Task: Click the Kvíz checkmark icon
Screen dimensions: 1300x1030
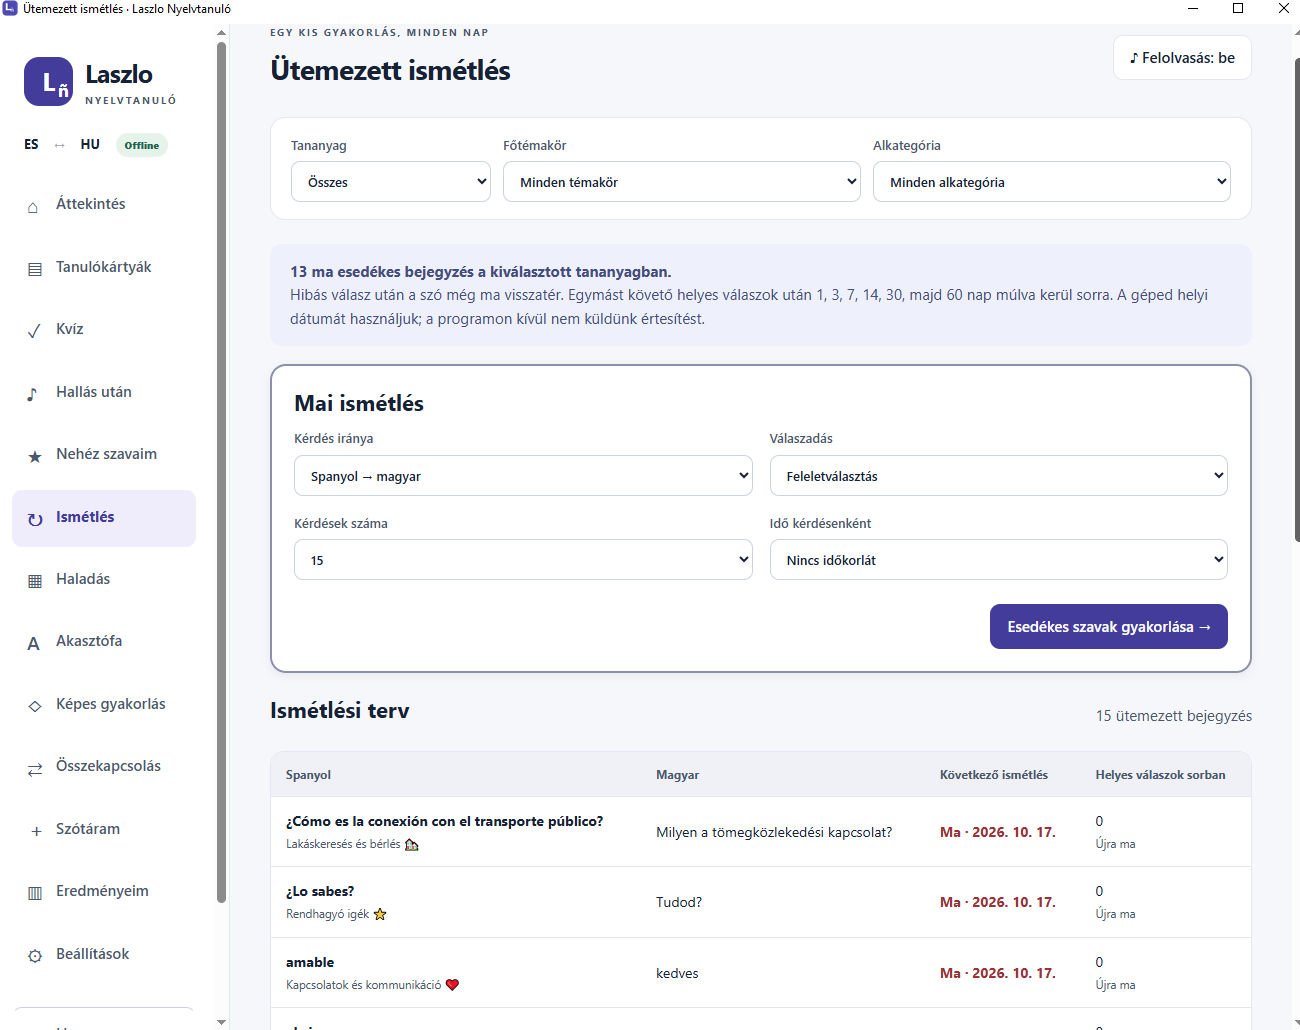Action: click(34, 331)
